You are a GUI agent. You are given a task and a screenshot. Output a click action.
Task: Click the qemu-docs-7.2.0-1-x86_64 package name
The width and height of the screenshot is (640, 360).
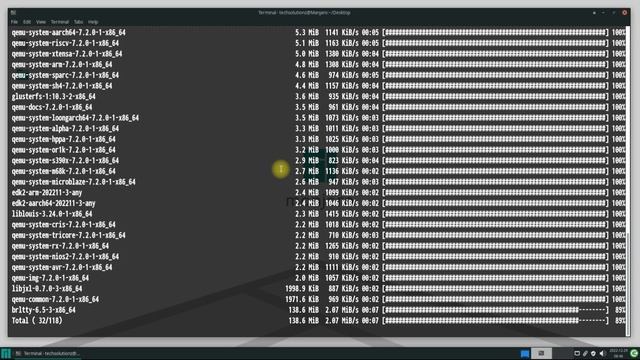pos(52,107)
